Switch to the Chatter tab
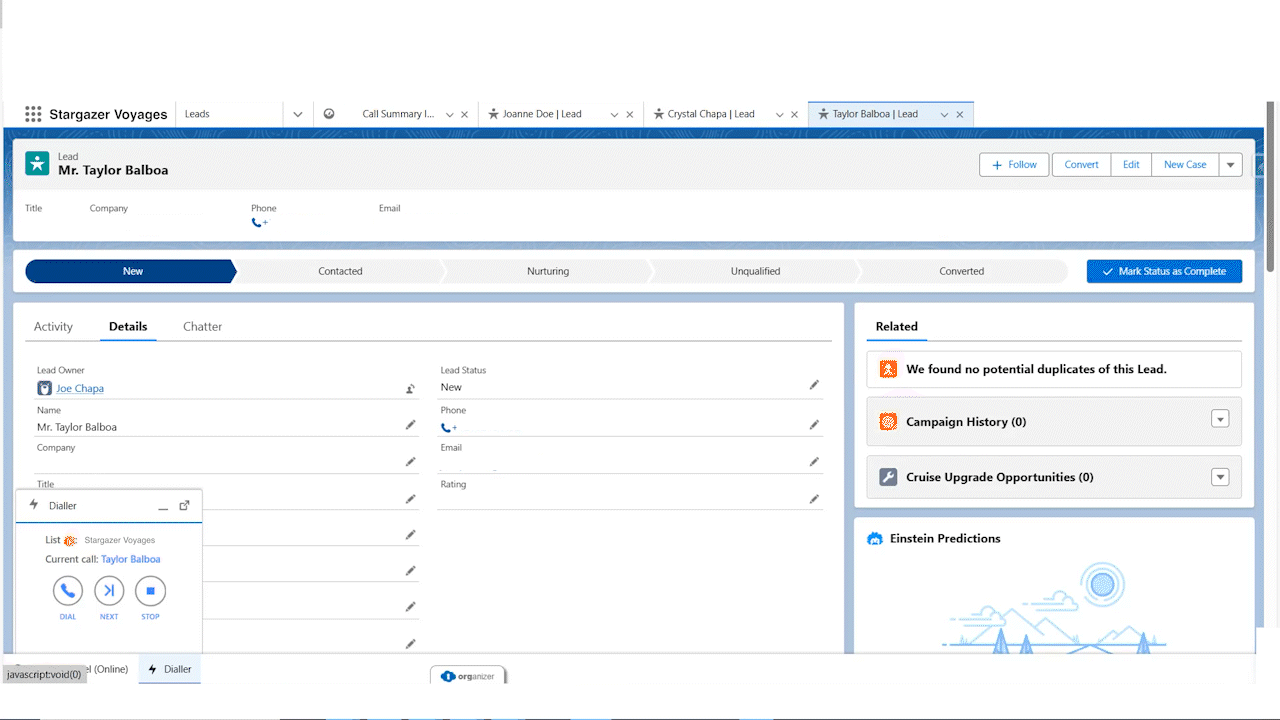The width and height of the screenshot is (1280, 720). click(202, 327)
